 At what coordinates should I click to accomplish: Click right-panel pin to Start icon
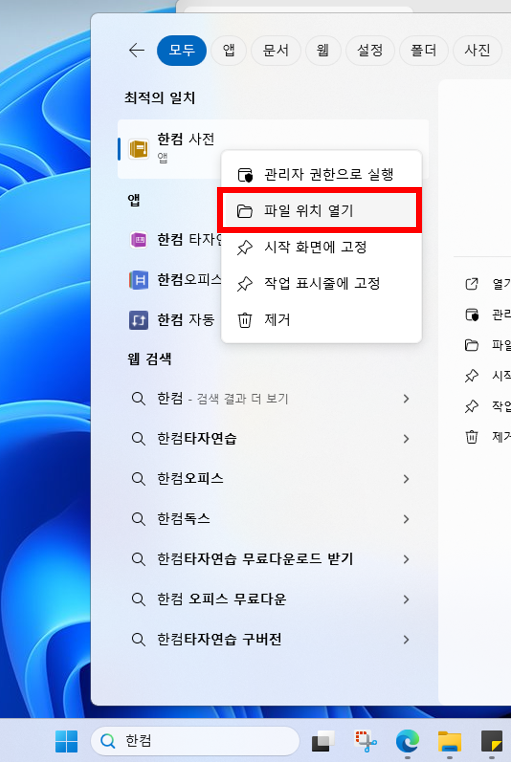point(472,375)
